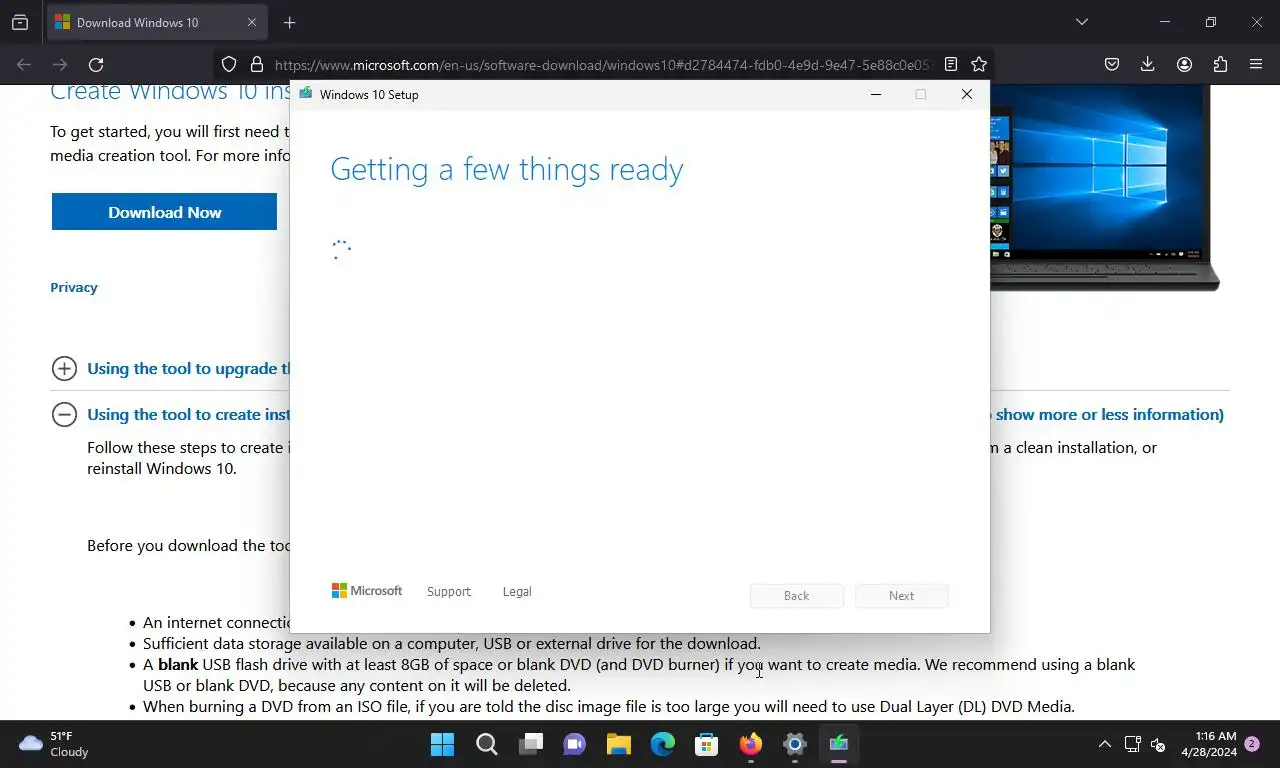Collapse the create installation media section

tap(64, 414)
